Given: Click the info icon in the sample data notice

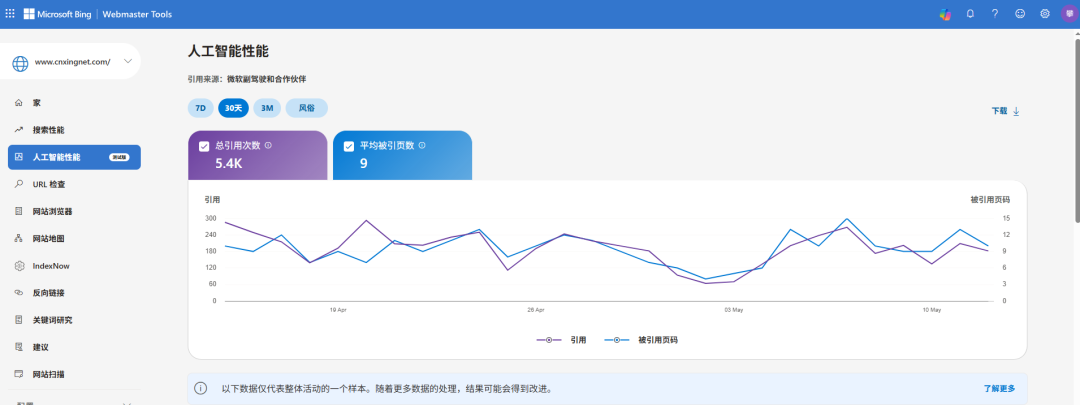Looking at the screenshot, I should tap(200, 388).
